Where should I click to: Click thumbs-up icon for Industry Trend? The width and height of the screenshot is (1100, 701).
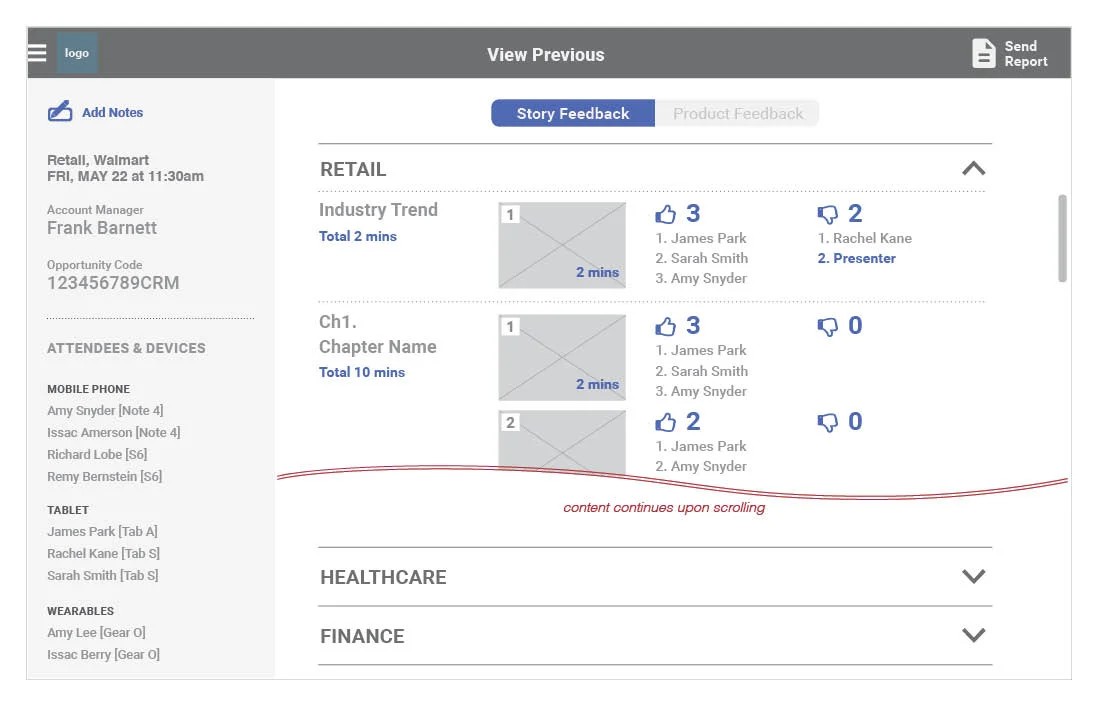coord(666,213)
